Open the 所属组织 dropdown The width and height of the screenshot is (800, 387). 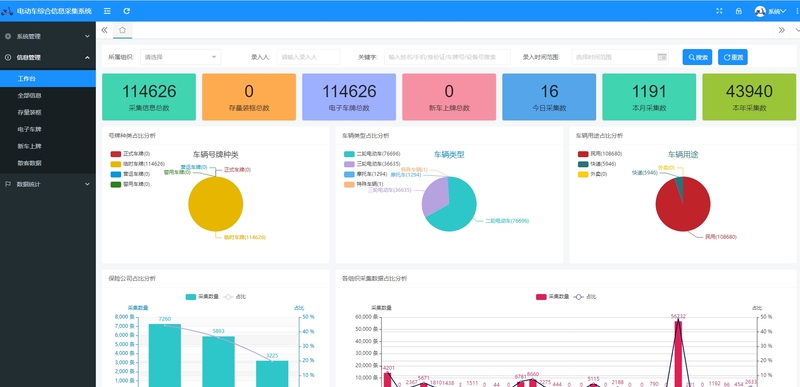pos(181,57)
